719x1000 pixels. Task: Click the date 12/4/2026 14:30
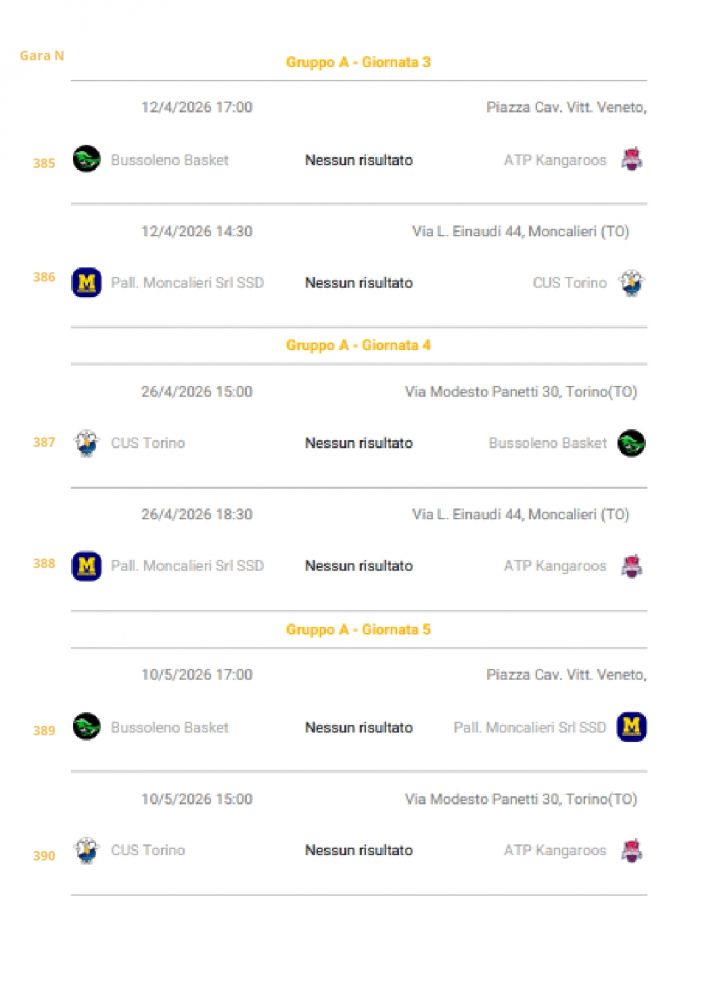(x=197, y=231)
